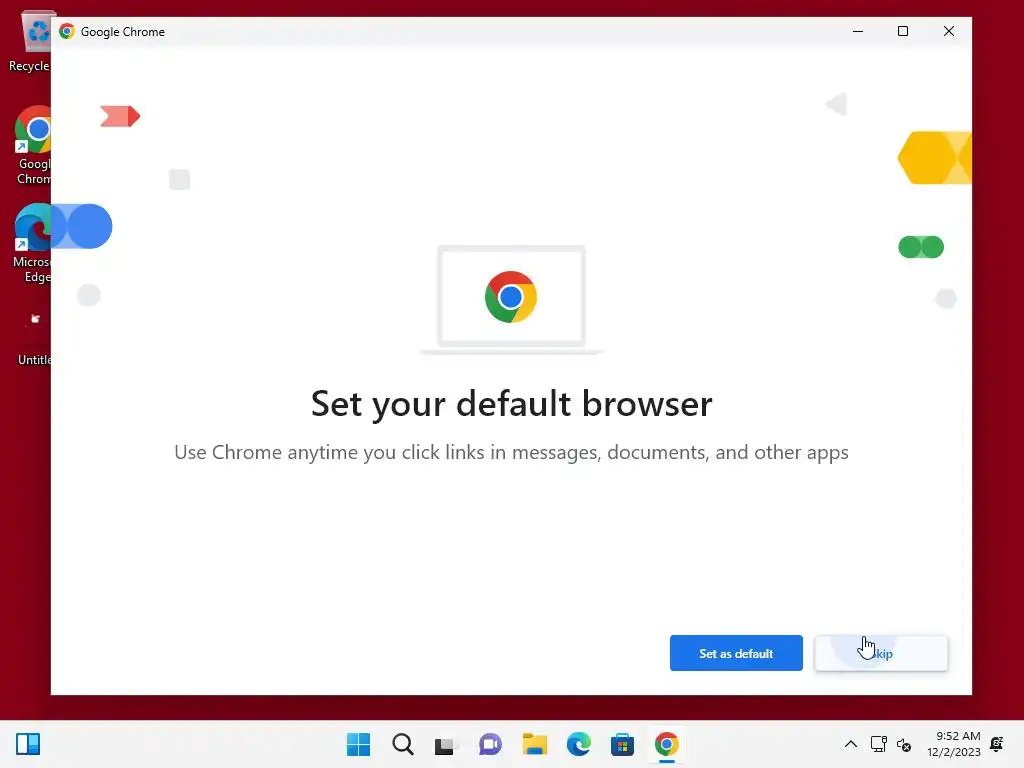Select Microsoft Edge desktop shortcut
Image resolution: width=1024 pixels, height=768 pixels.
click(x=31, y=243)
